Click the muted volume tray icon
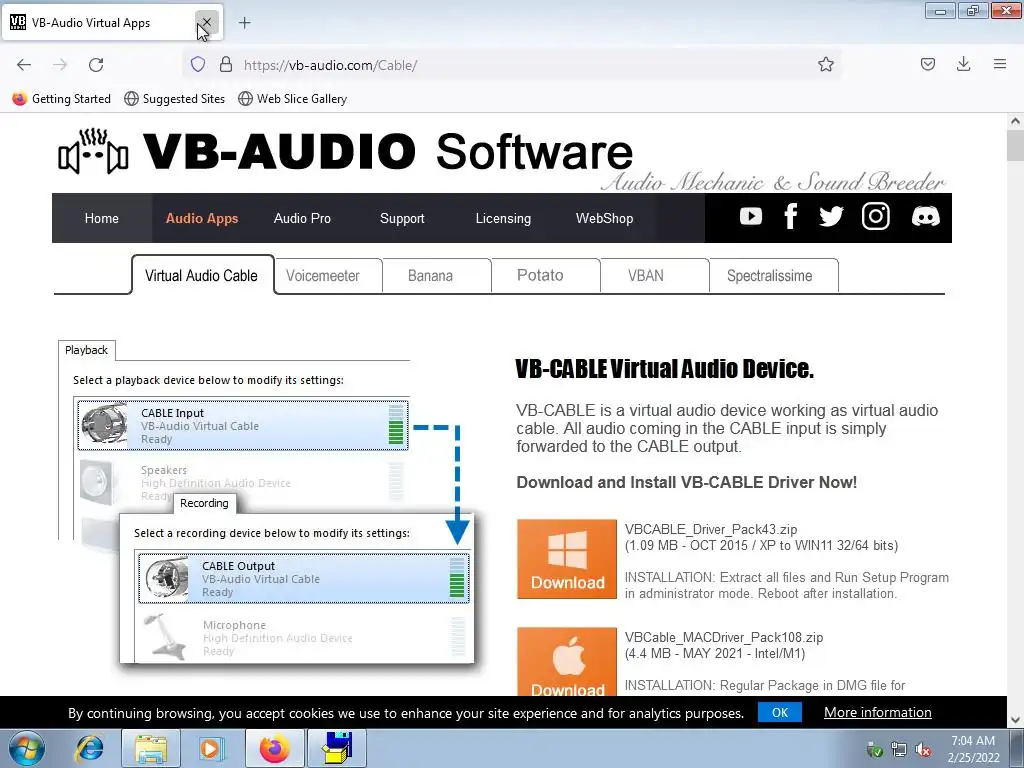This screenshot has height=768, width=1024. click(923, 750)
